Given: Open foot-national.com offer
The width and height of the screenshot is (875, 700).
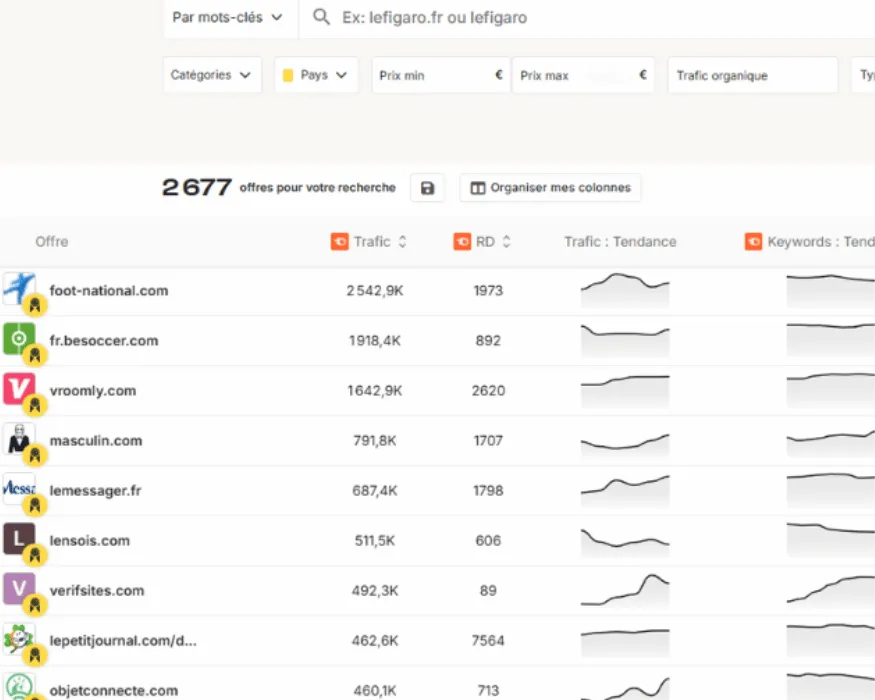Looking at the screenshot, I should (x=109, y=291).
